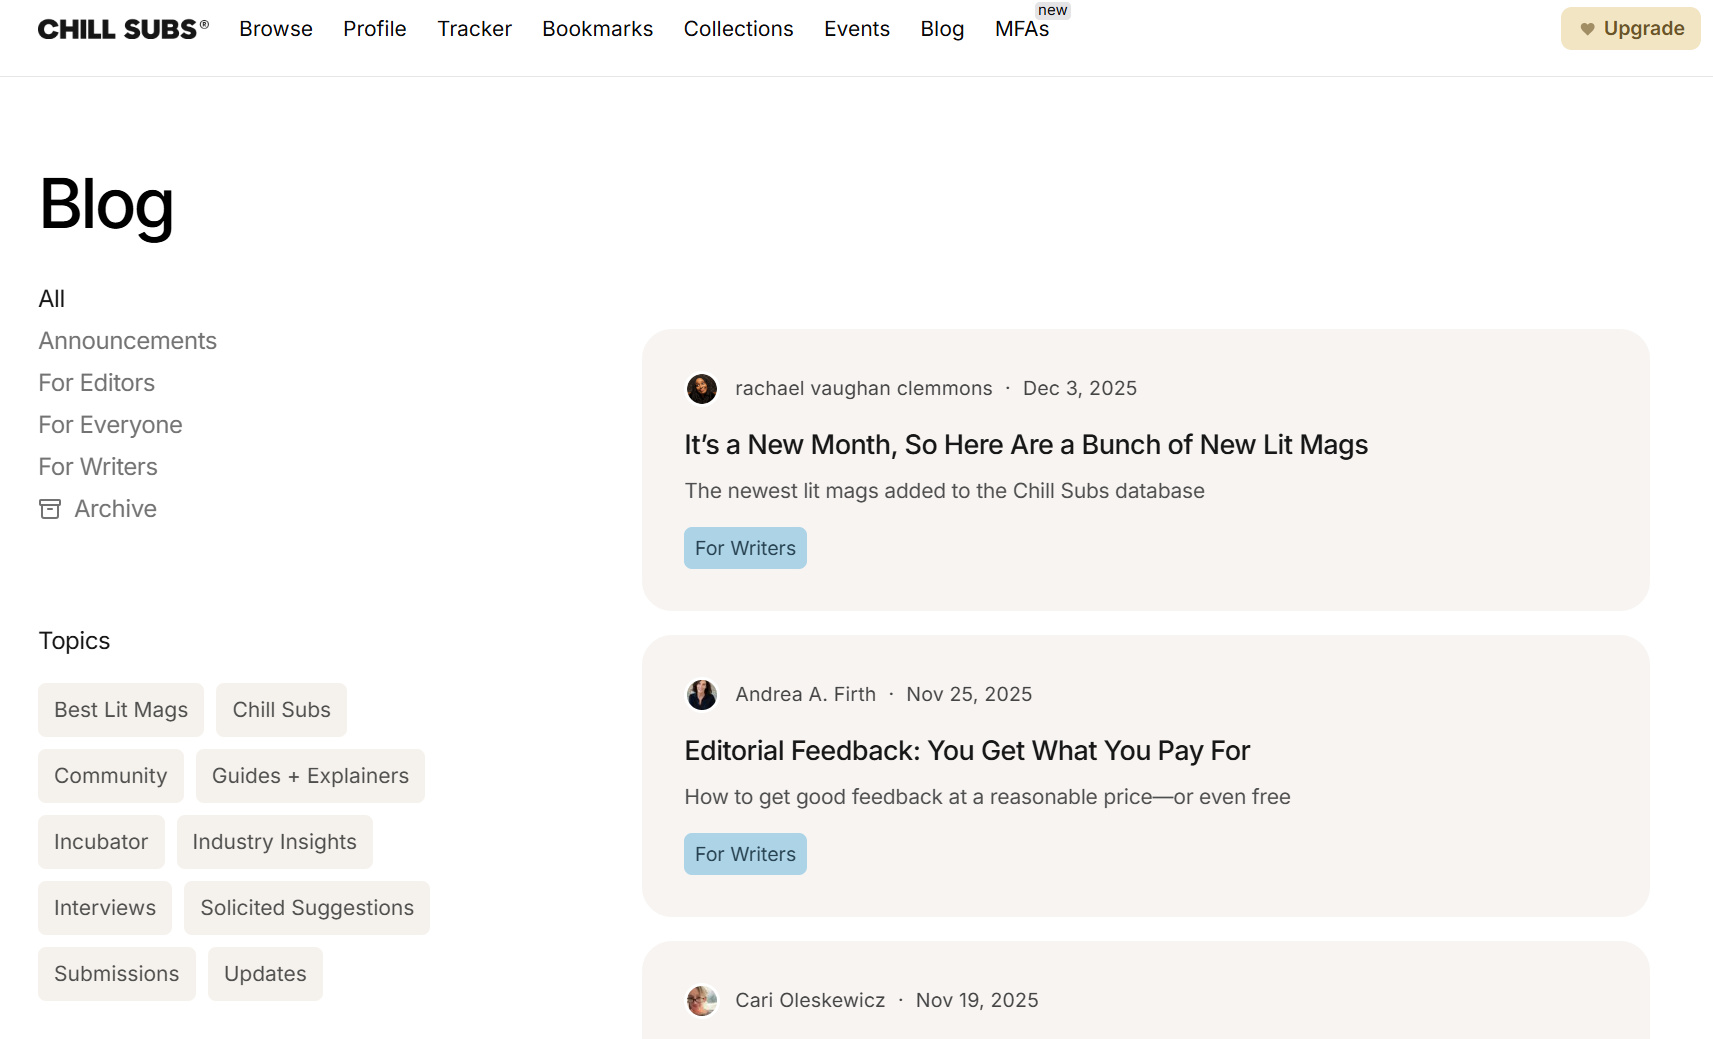The image size is (1713, 1039).
Task: Click author name Andrea A. Firth
Action: 806,695
